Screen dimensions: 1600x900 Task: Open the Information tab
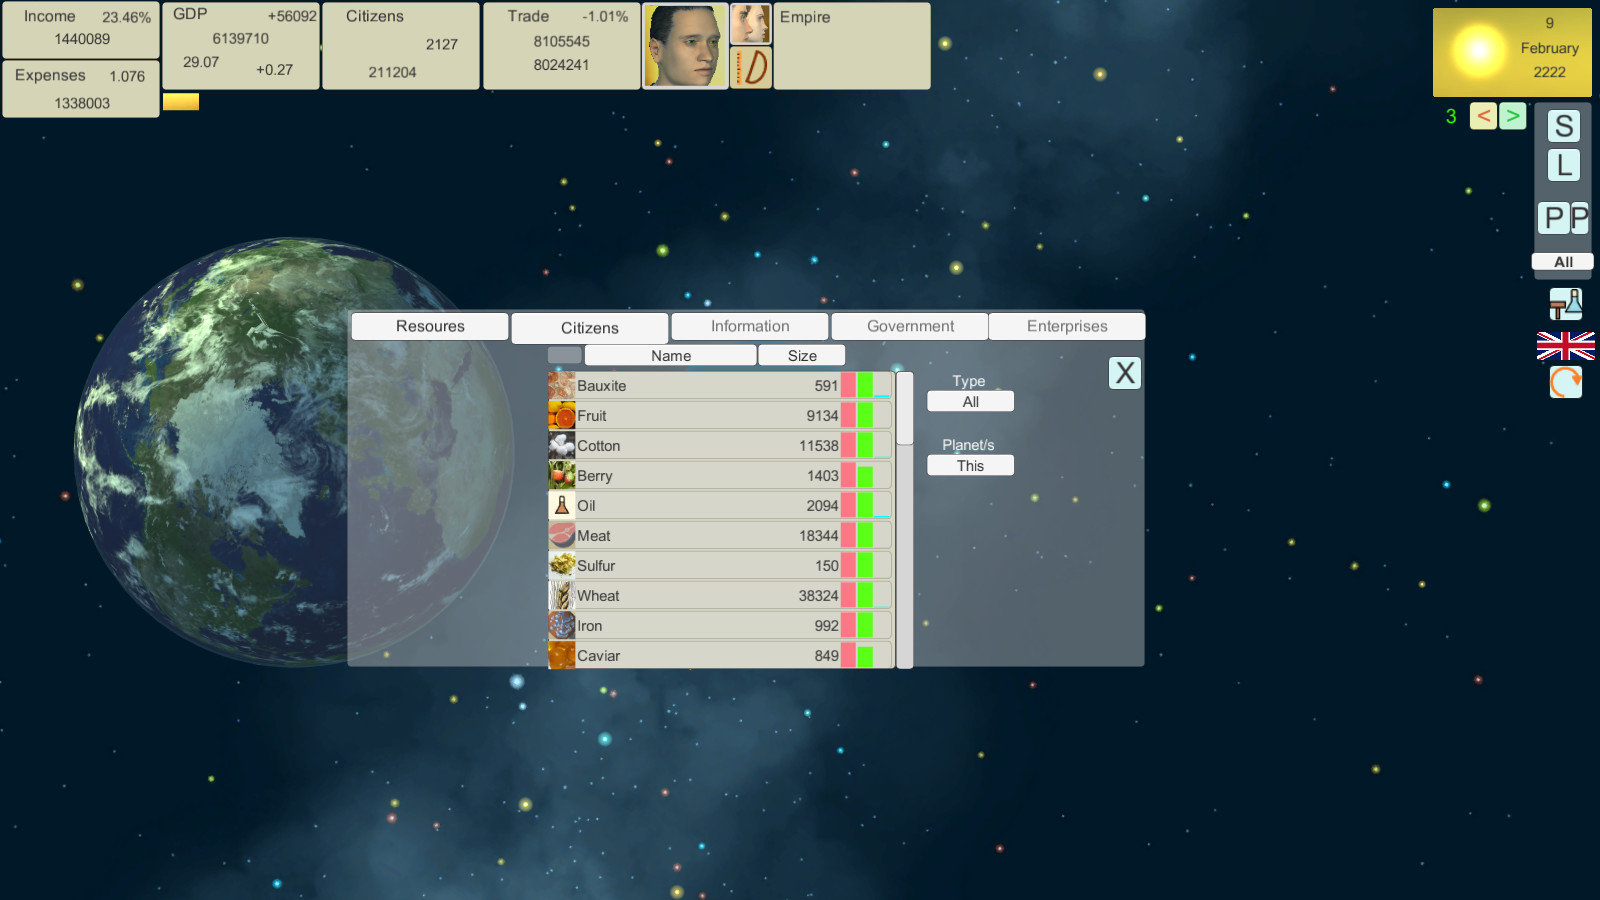click(750, 326)
